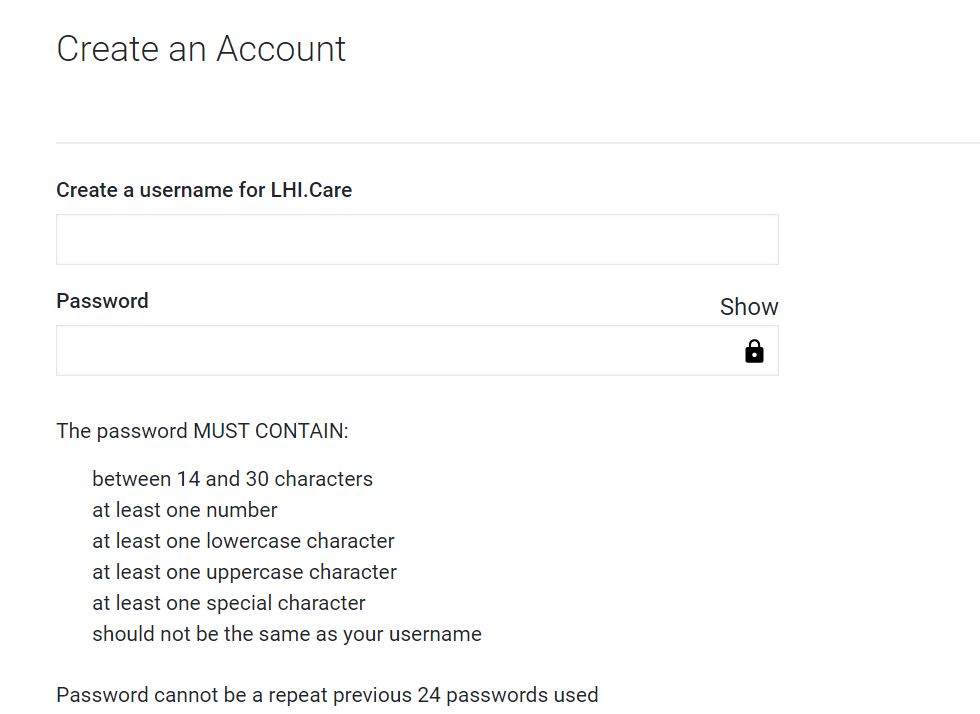980x714 pixels.
Task: Click the word 'Account' in page heading
Action: (281, 49)
